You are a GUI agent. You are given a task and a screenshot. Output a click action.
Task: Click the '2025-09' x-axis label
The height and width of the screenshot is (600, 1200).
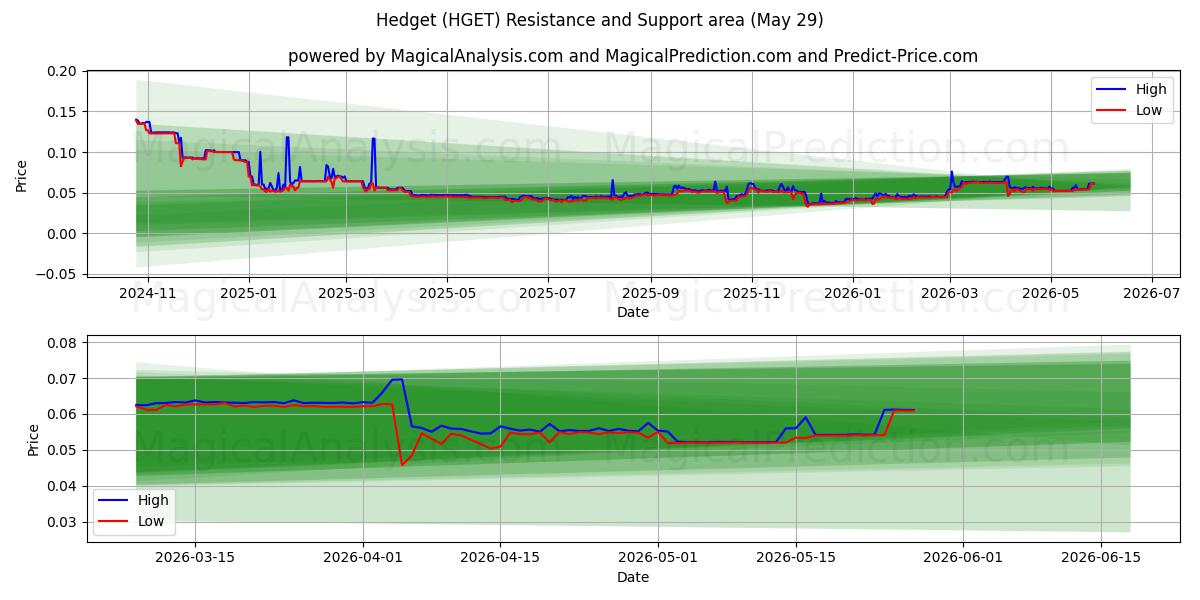pos(650,294)
